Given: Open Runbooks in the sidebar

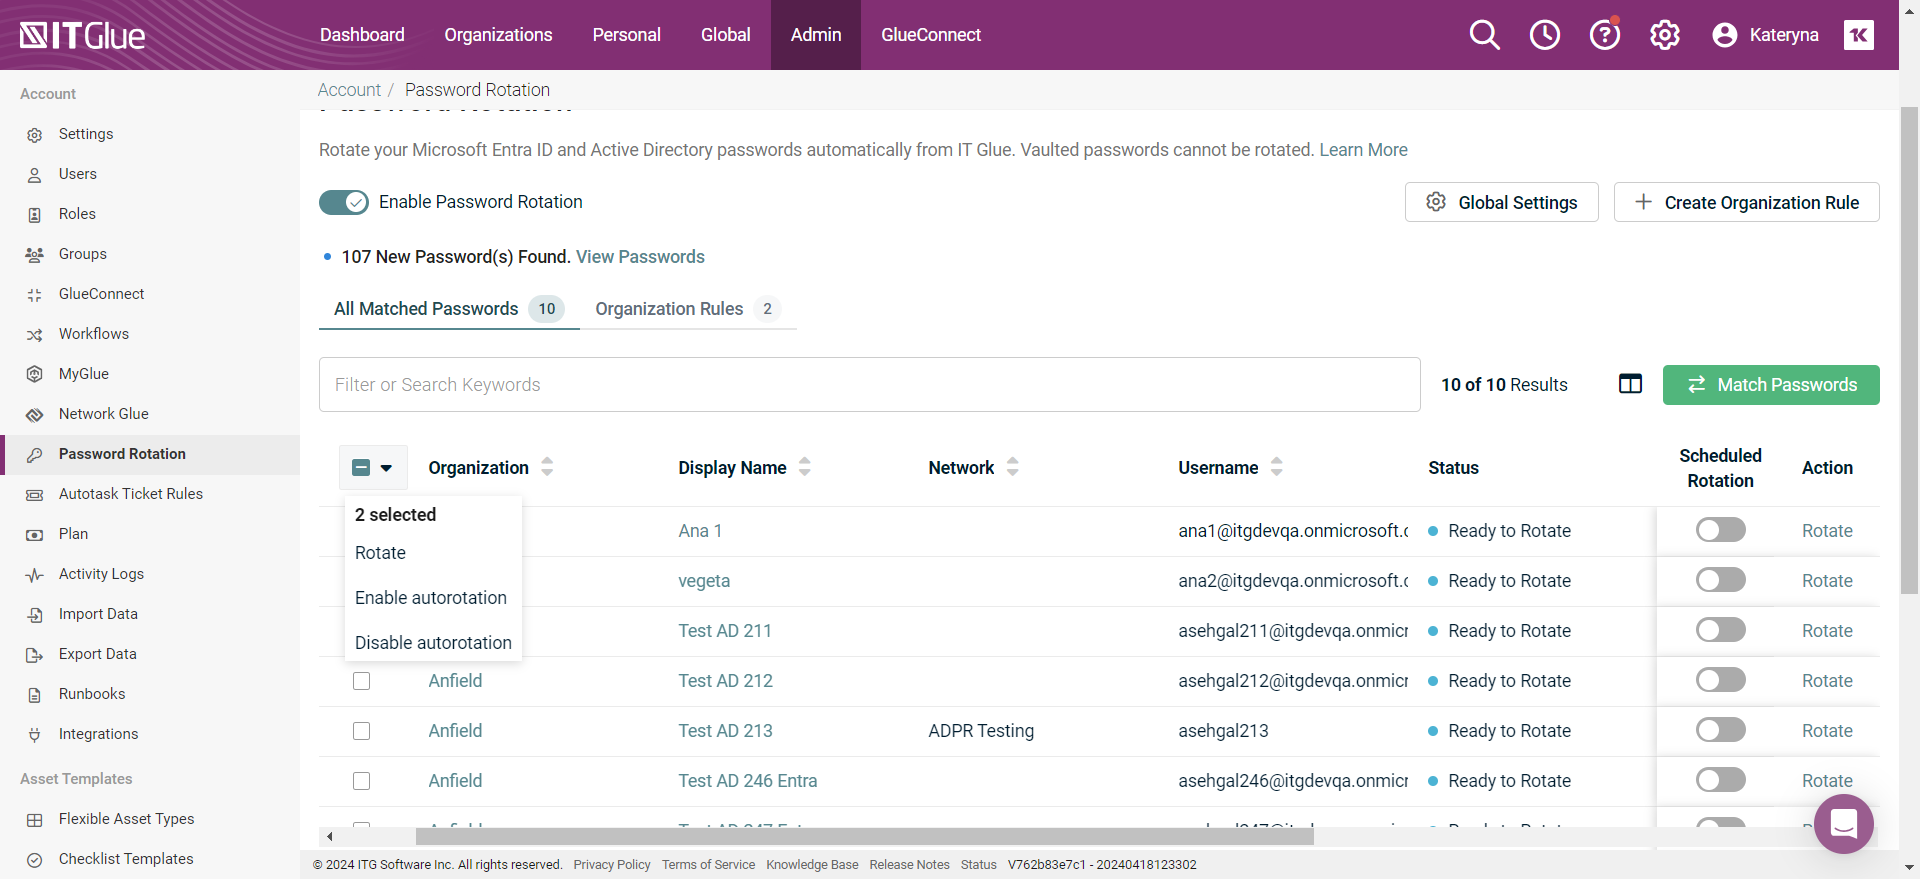Looking at the screenshot, I should (92, 694).
